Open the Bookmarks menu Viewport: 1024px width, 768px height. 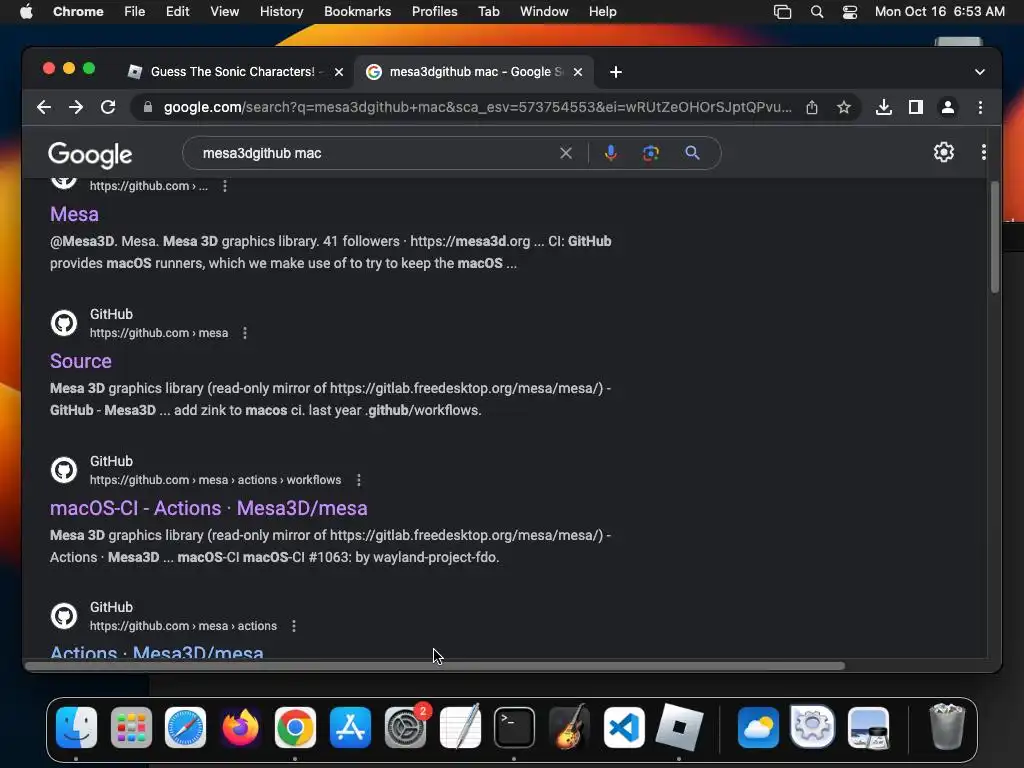coord(358,12)
